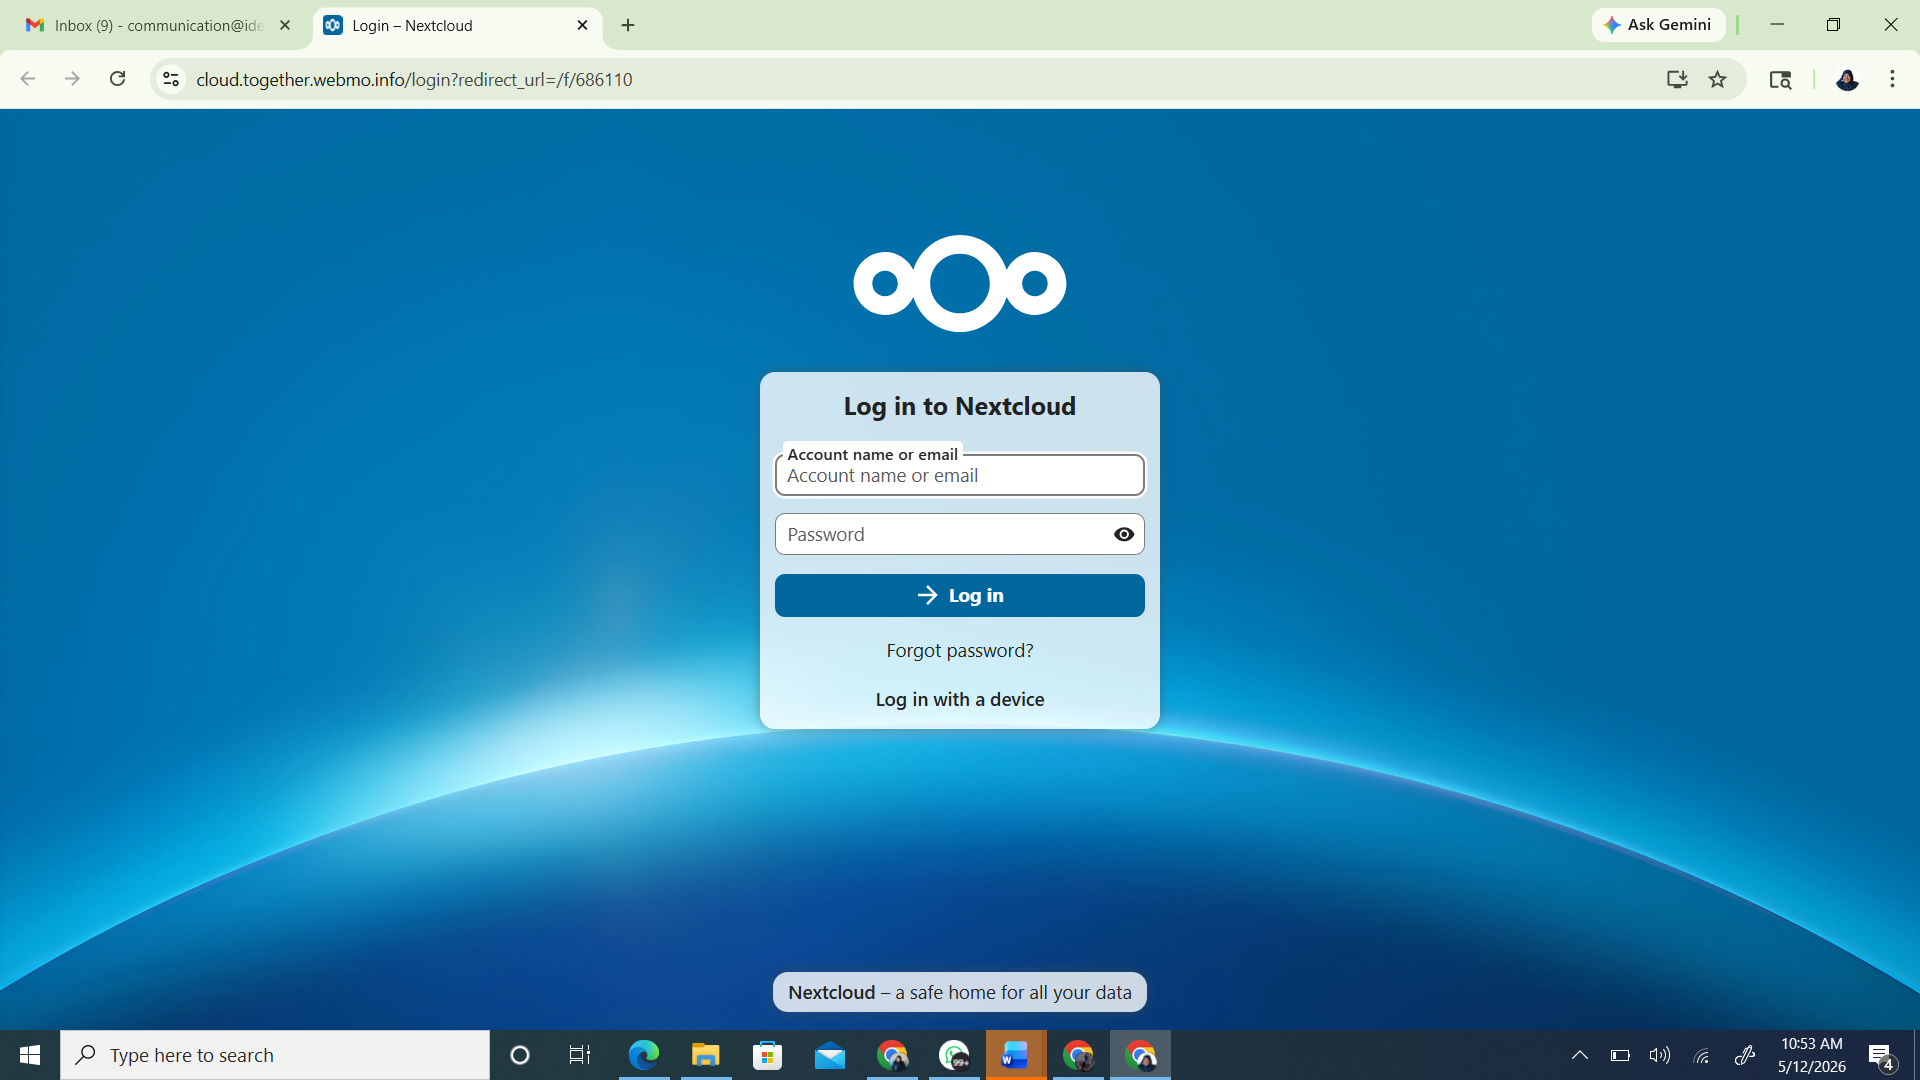1920x1080 pixels.
Task: Open a new browser tab
Action: click(x=628, y=25)
